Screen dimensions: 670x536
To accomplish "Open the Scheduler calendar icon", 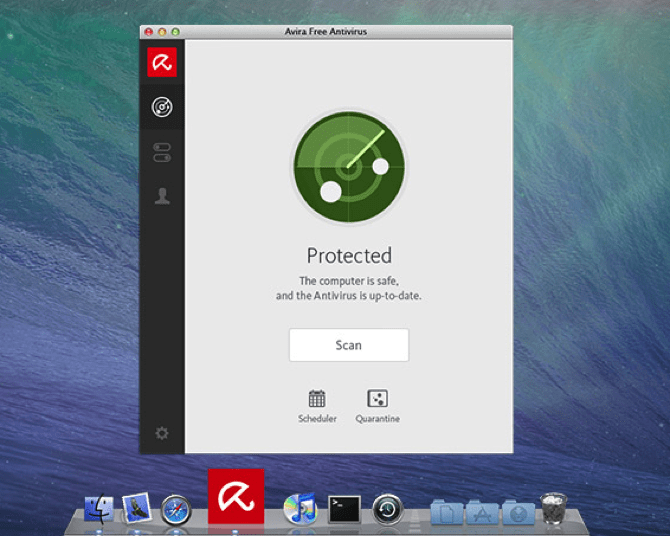I will [317, 398].
